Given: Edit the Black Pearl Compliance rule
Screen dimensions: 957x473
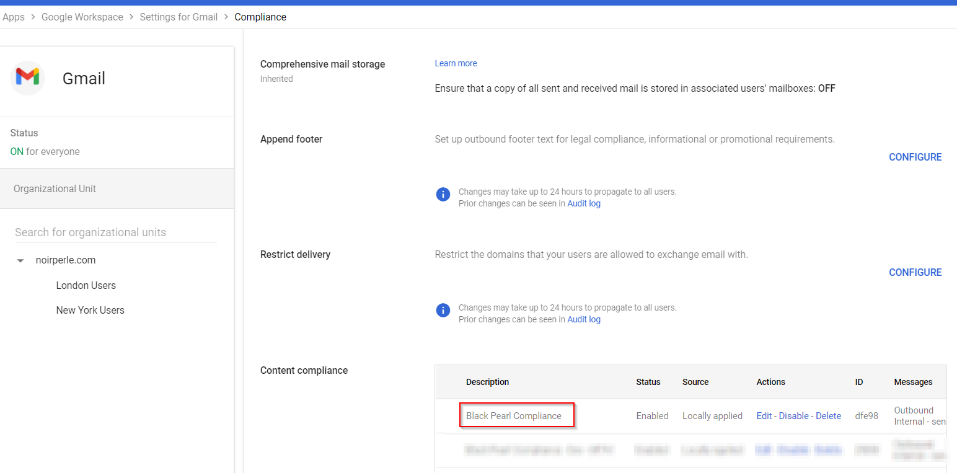Looking at the screenshot, I should coord(764,416).
